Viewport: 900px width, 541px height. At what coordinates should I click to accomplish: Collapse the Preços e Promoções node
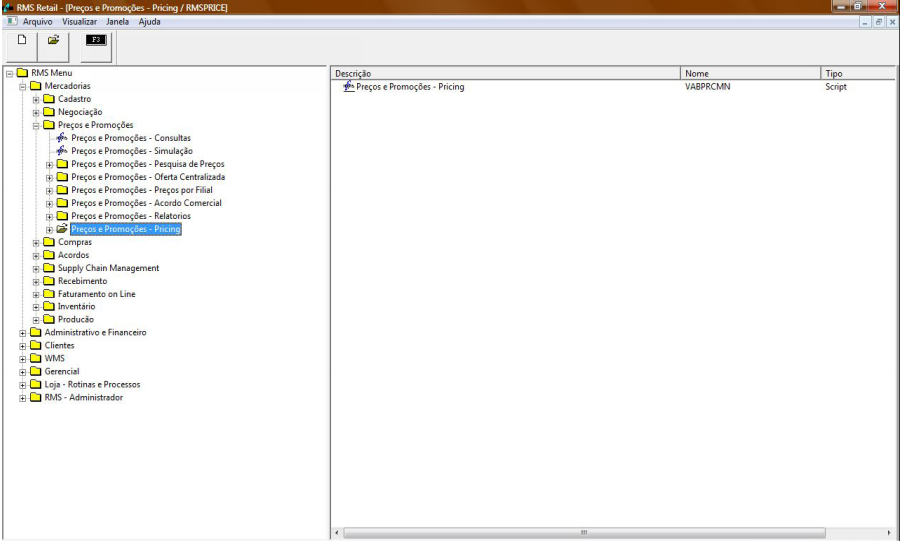[36, 126]
